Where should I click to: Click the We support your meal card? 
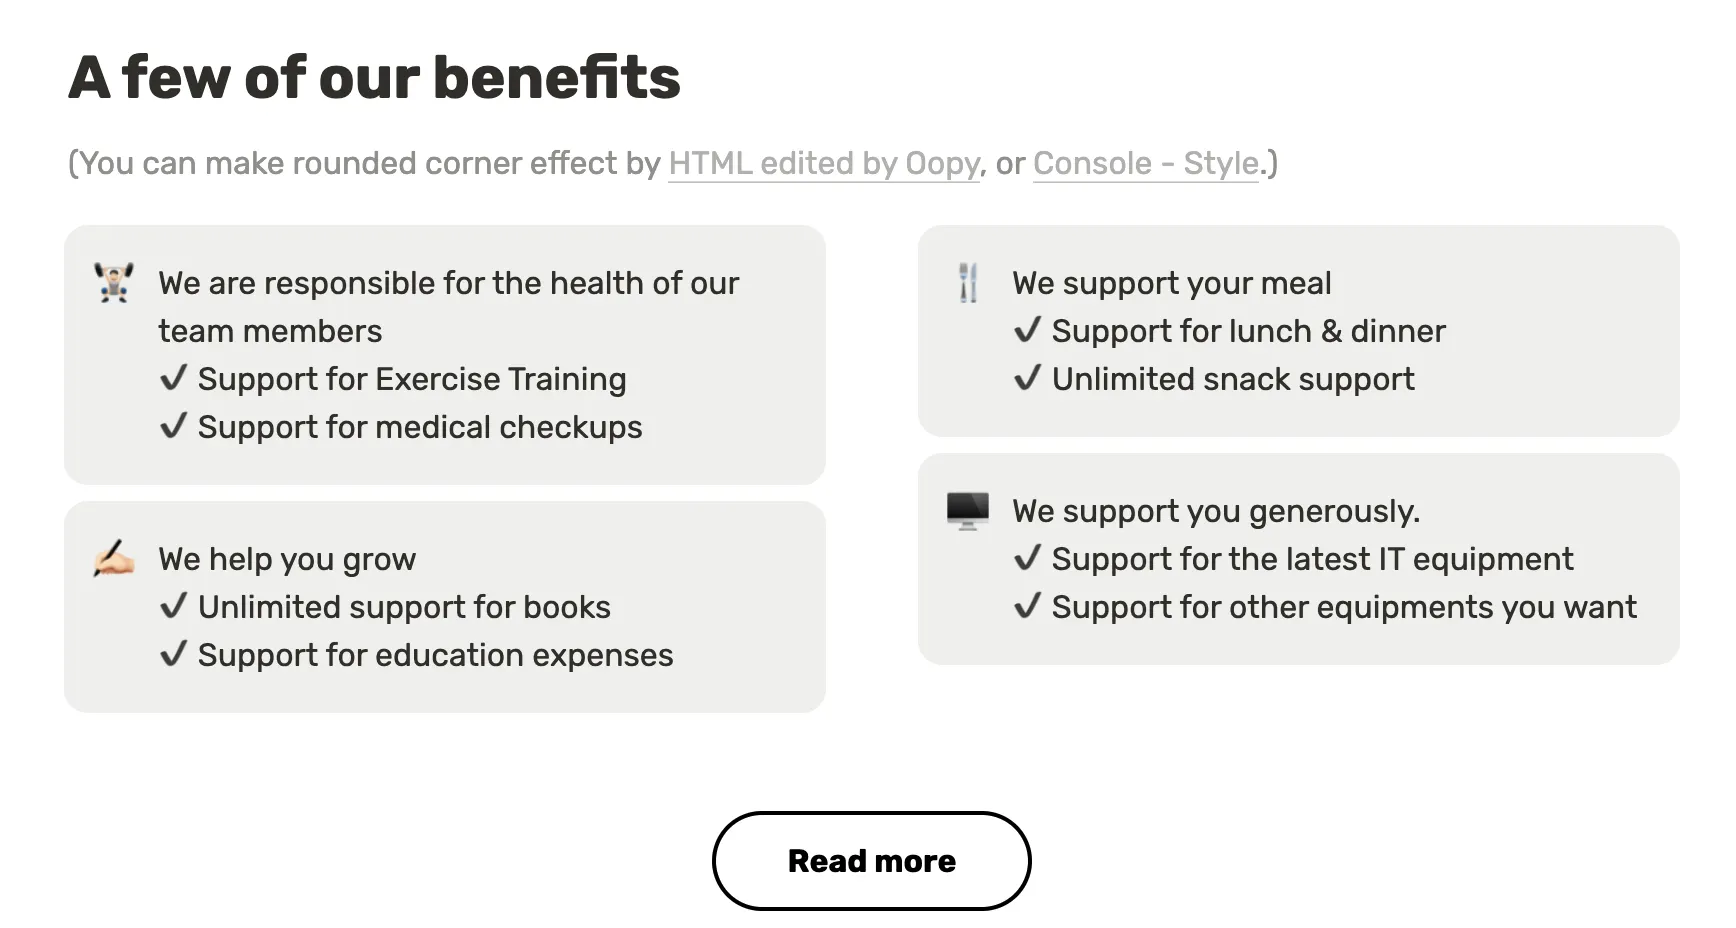click(x=1298, y=330)
